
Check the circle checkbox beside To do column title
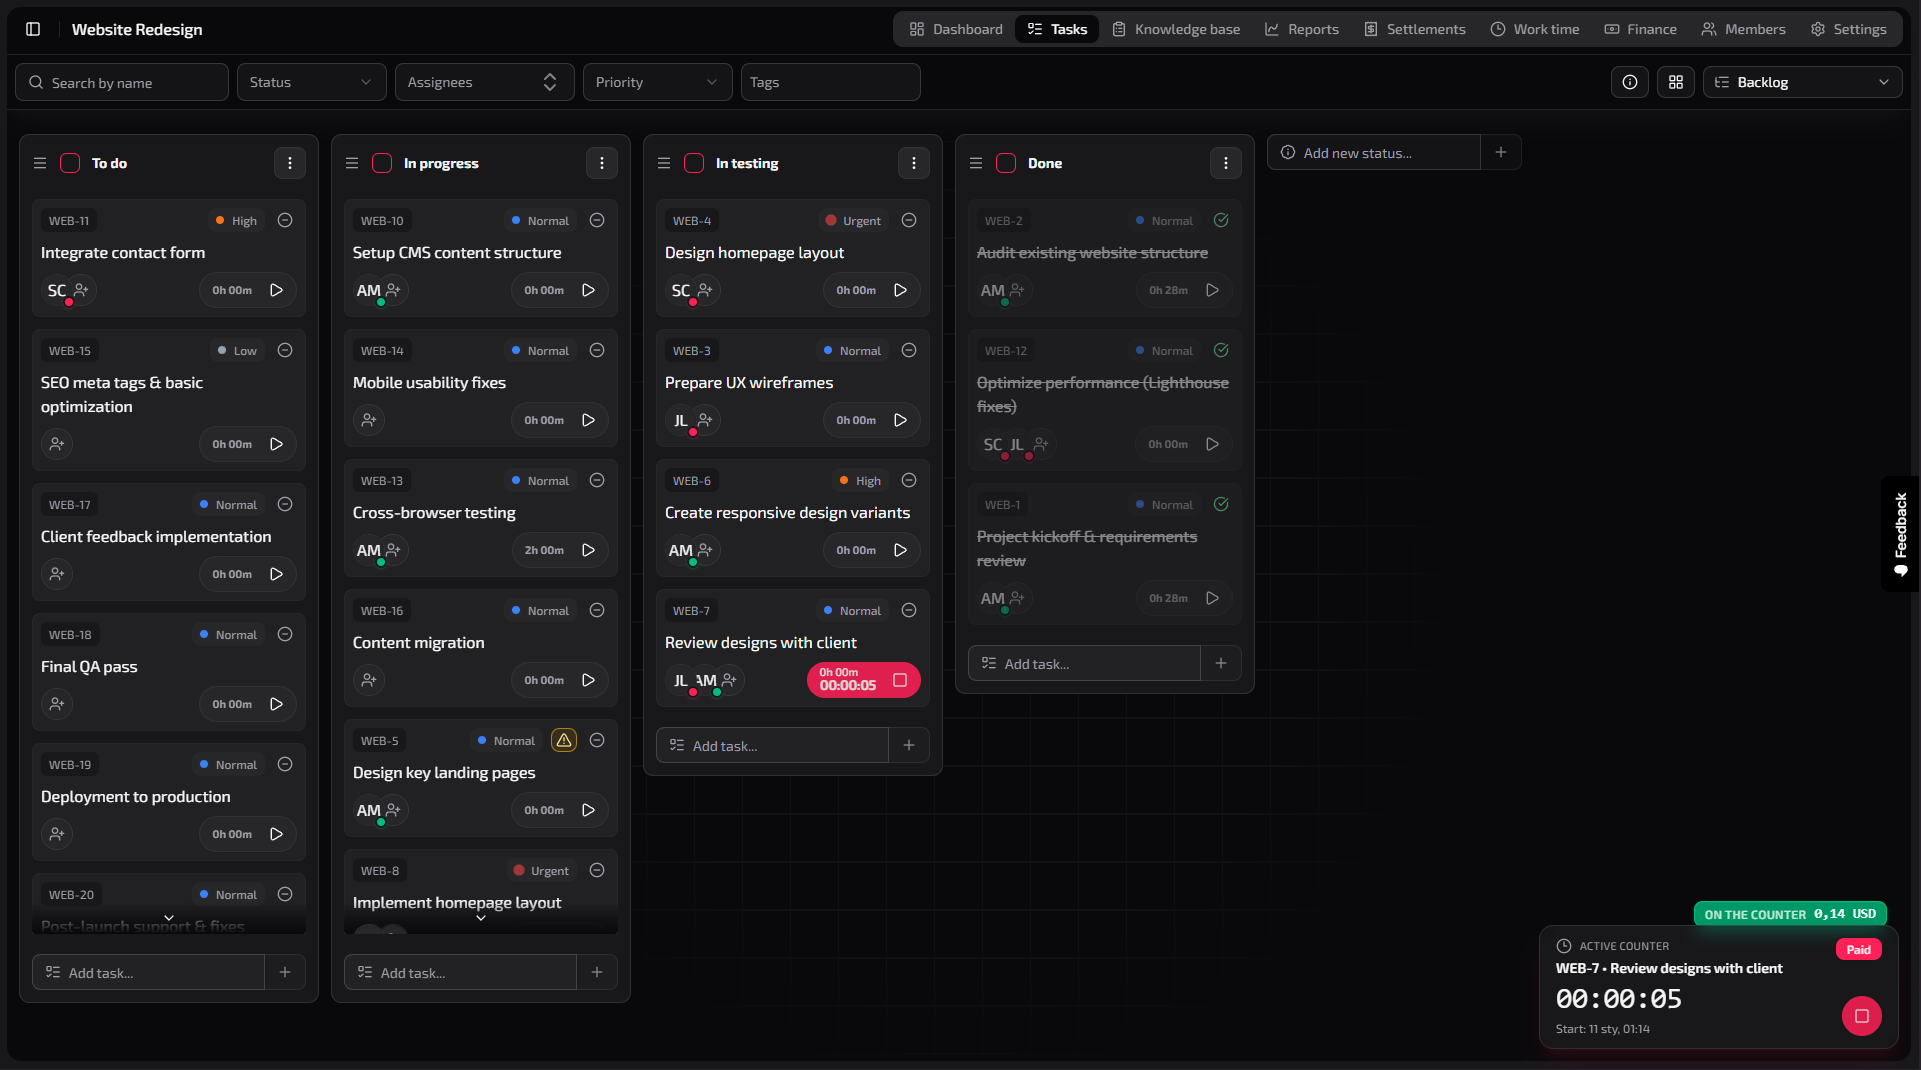point(70,163)
